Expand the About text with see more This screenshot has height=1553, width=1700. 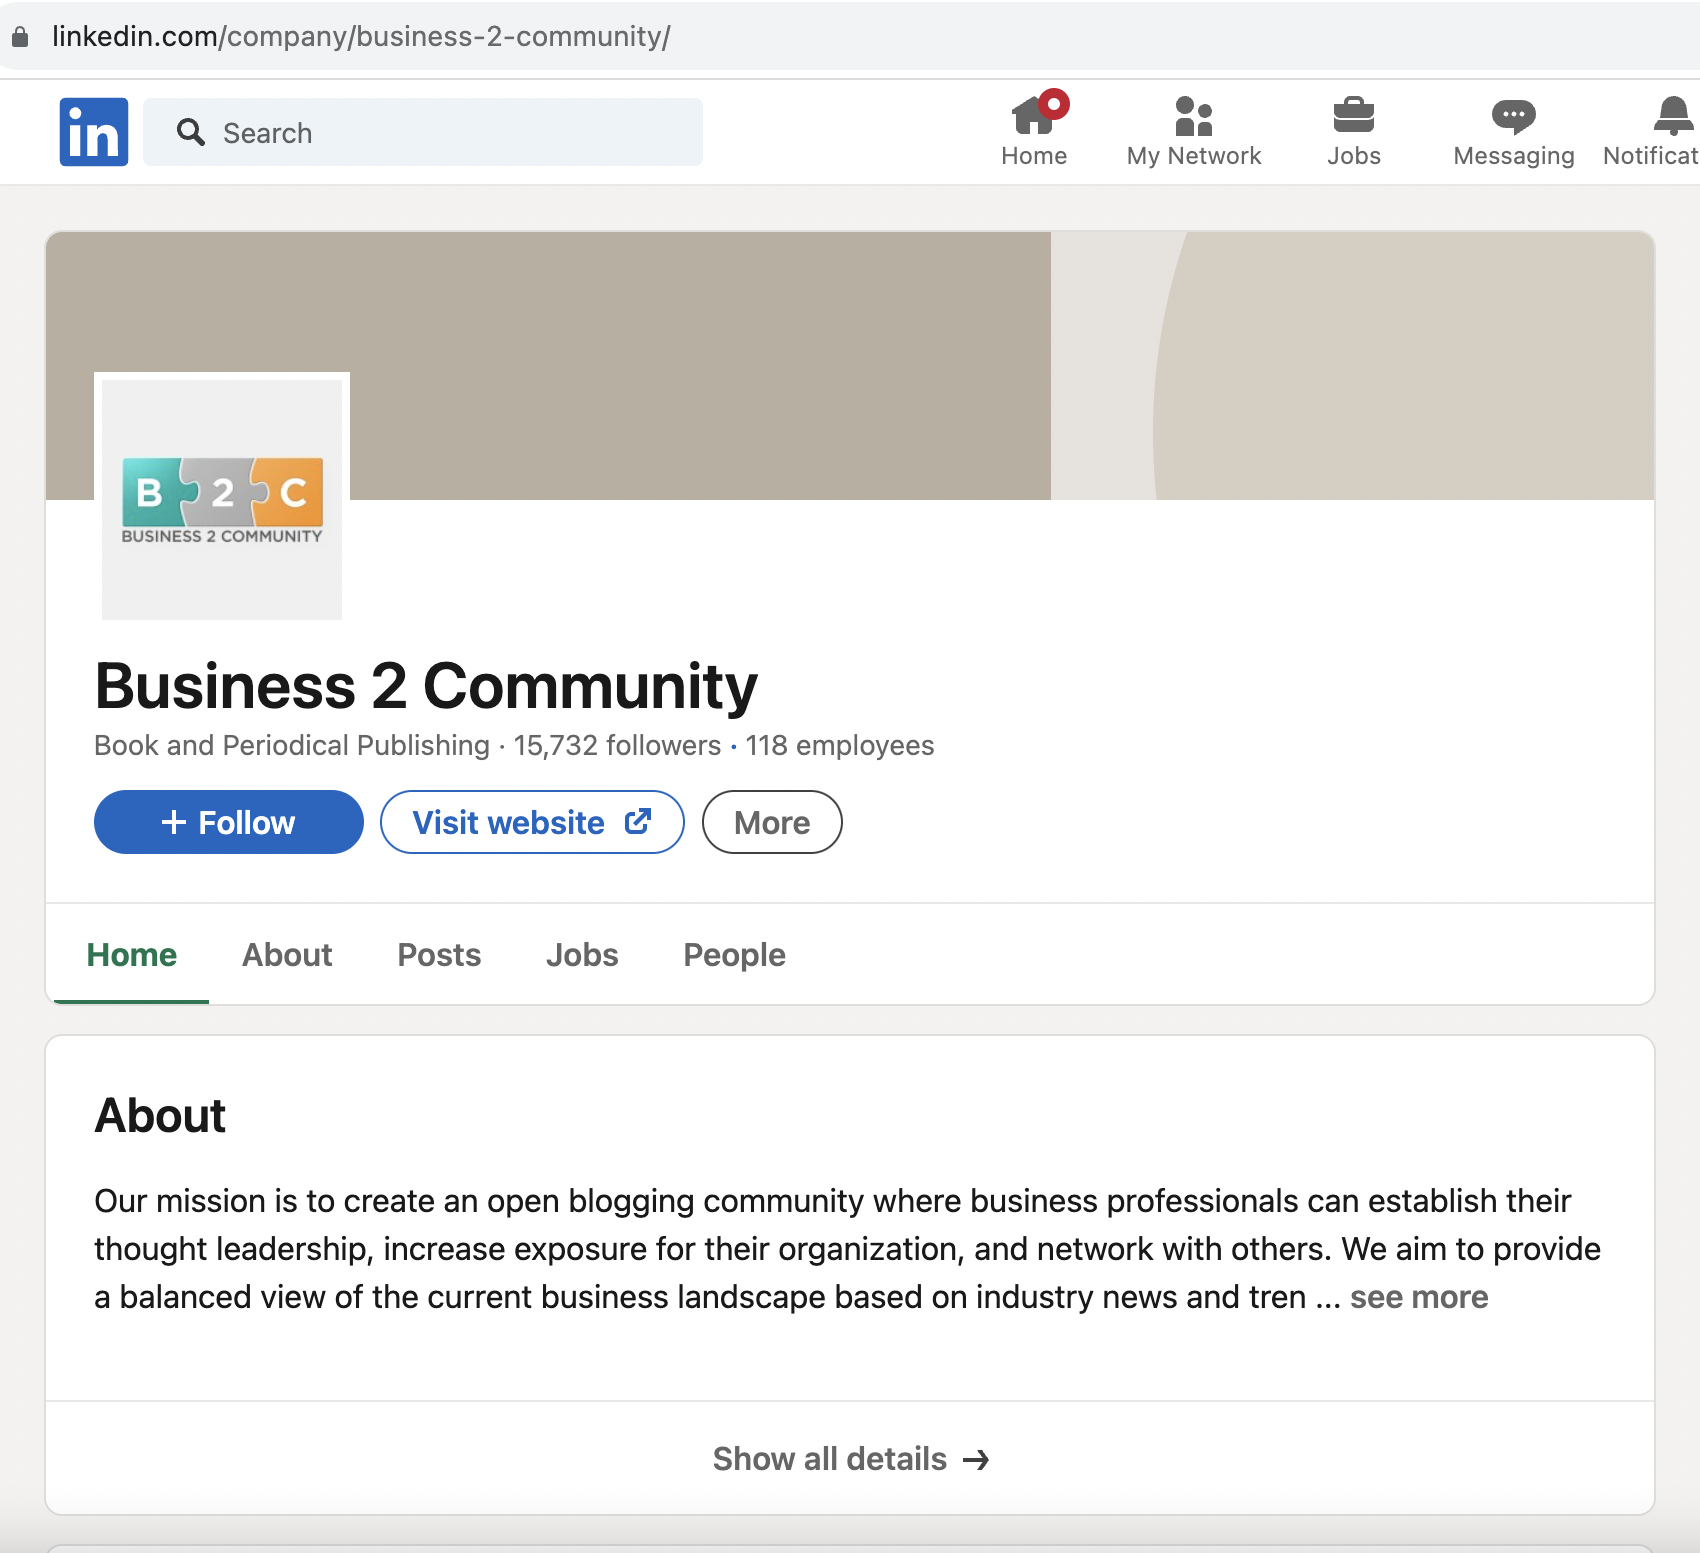(1419, 1297)
